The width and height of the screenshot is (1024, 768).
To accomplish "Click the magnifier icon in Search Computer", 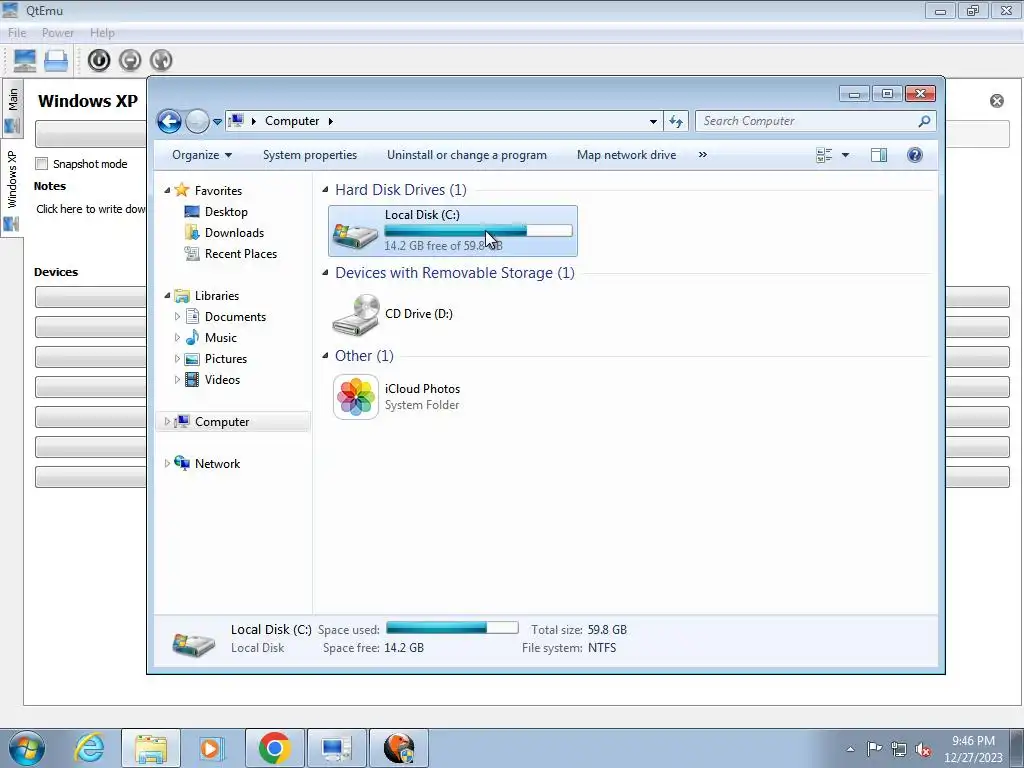I will coord(924,121).
